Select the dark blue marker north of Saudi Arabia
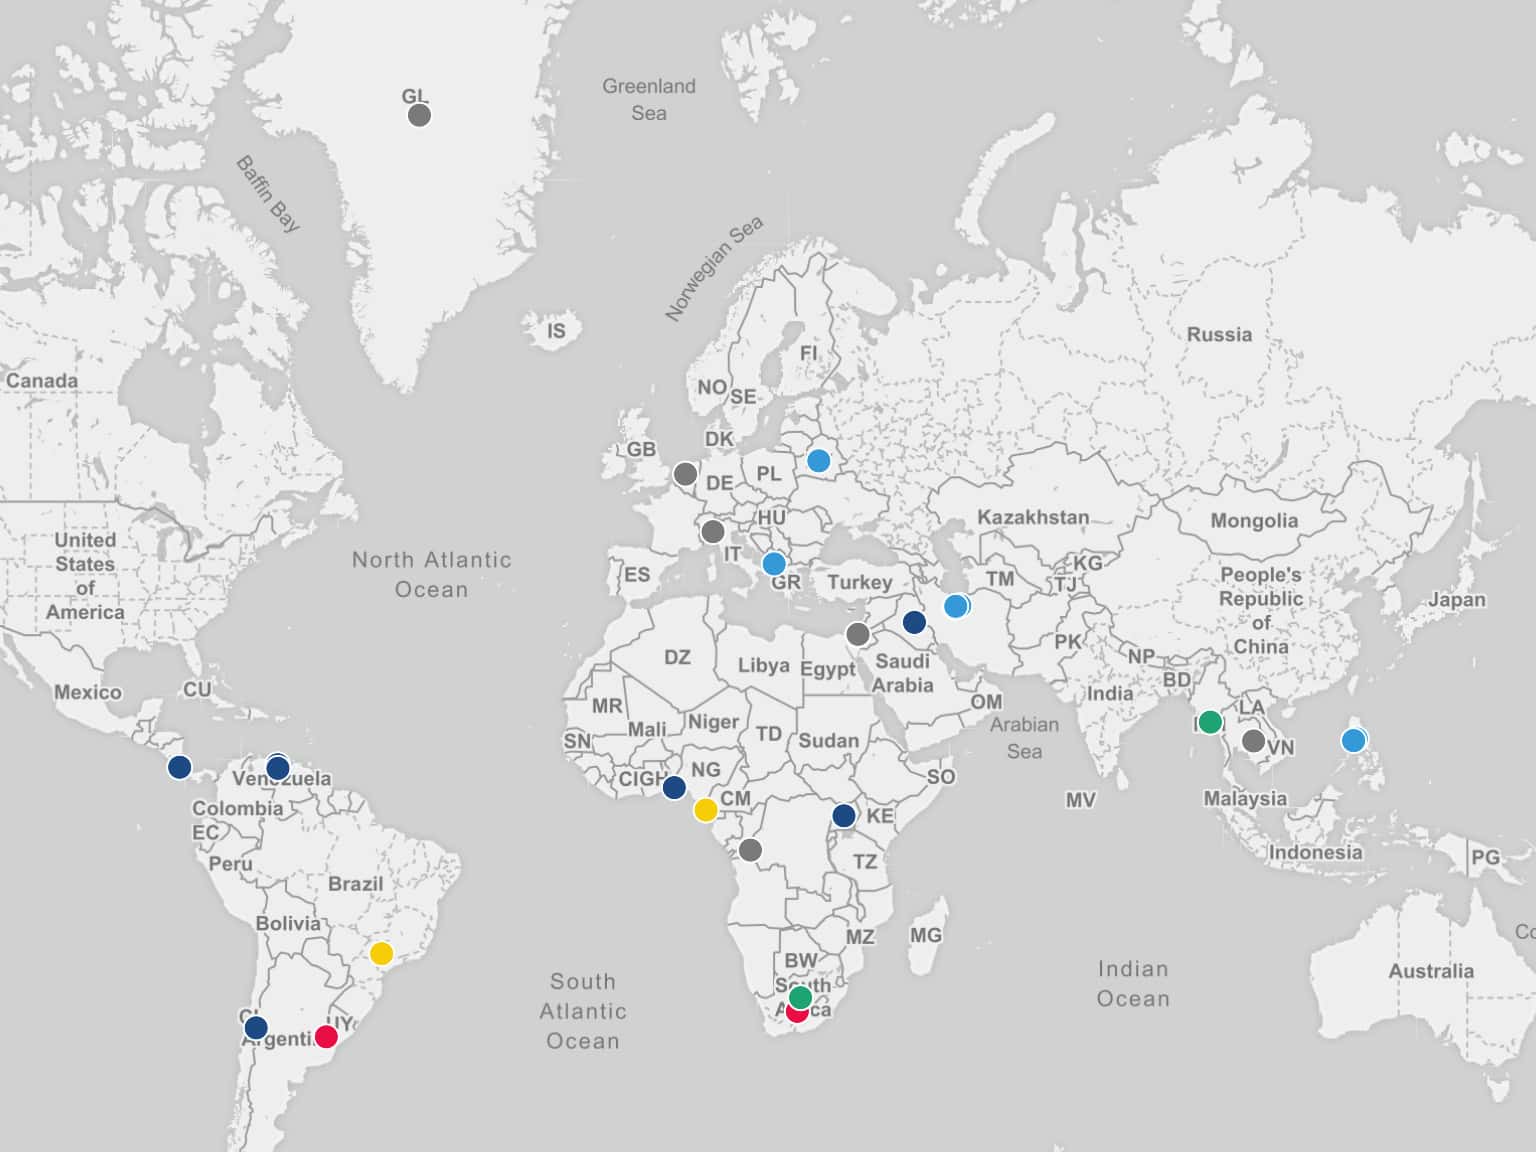 914,622
